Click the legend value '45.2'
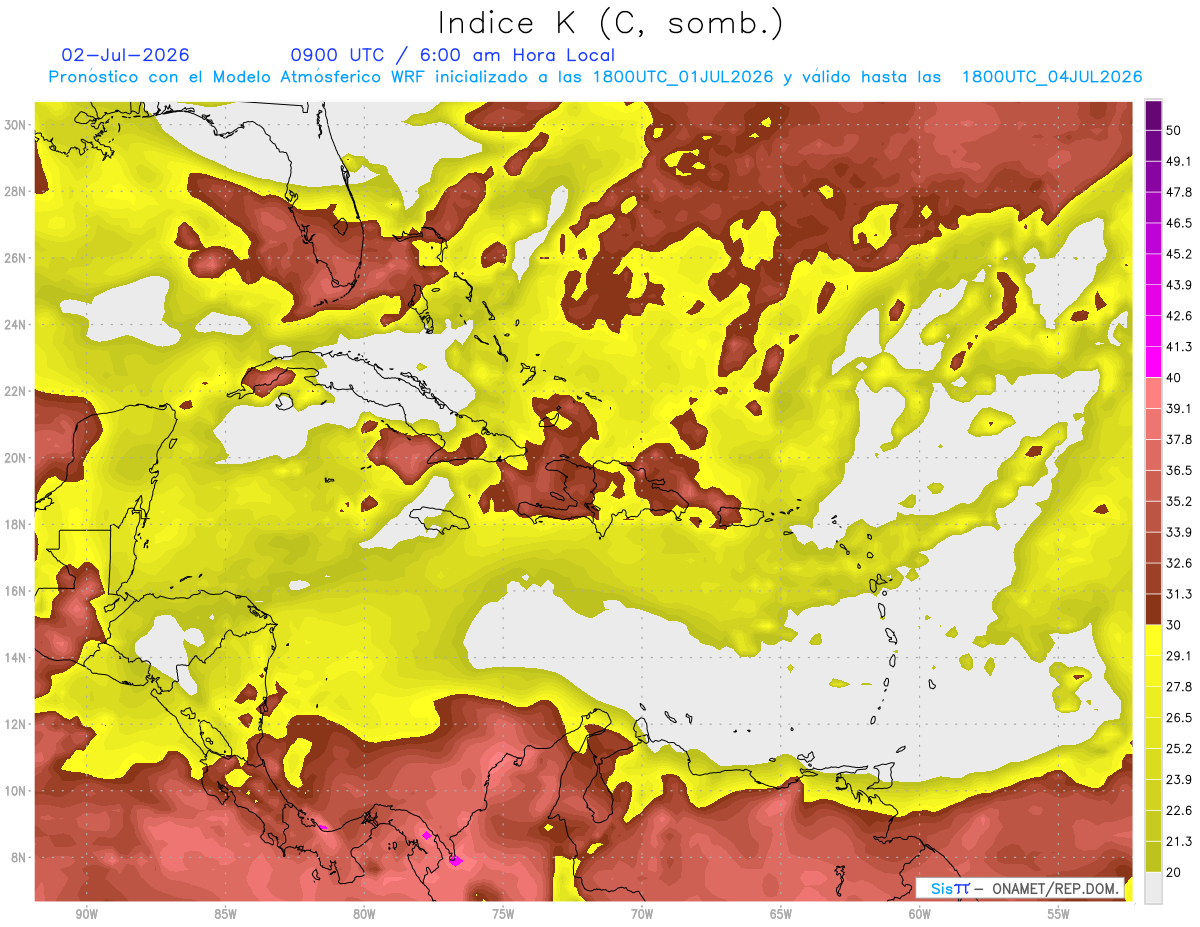1200x927 pixels. 1178,254
